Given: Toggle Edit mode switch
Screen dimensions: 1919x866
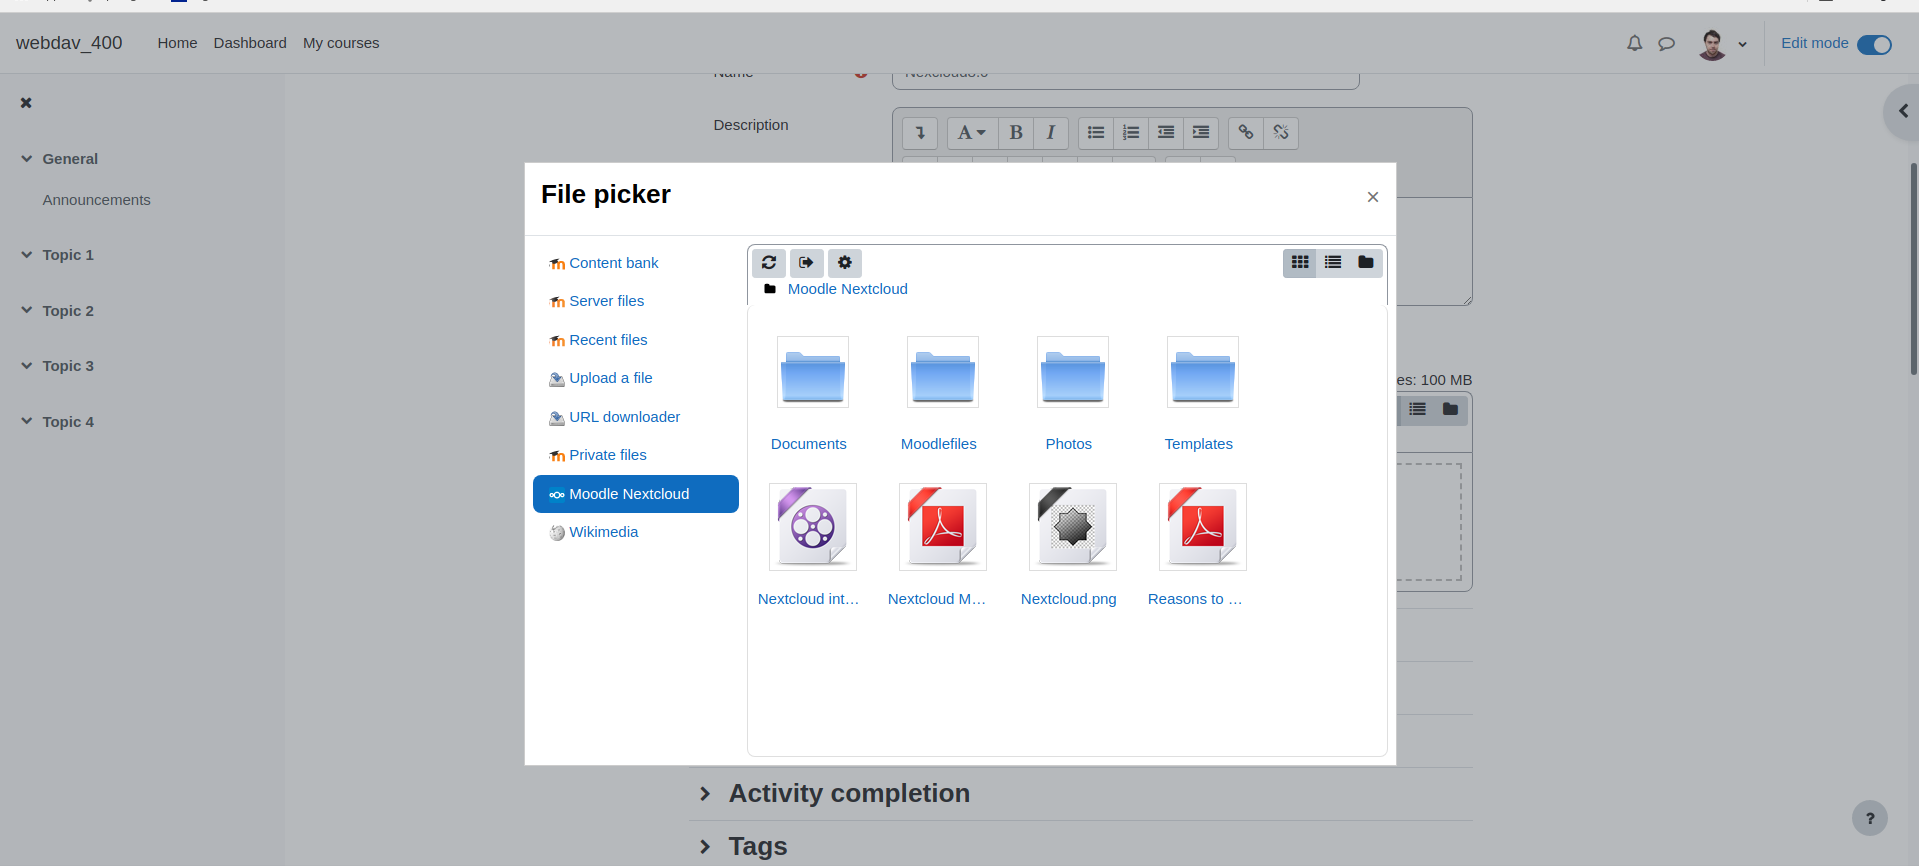Looking at the screenshot, I should coord(1874,44).
